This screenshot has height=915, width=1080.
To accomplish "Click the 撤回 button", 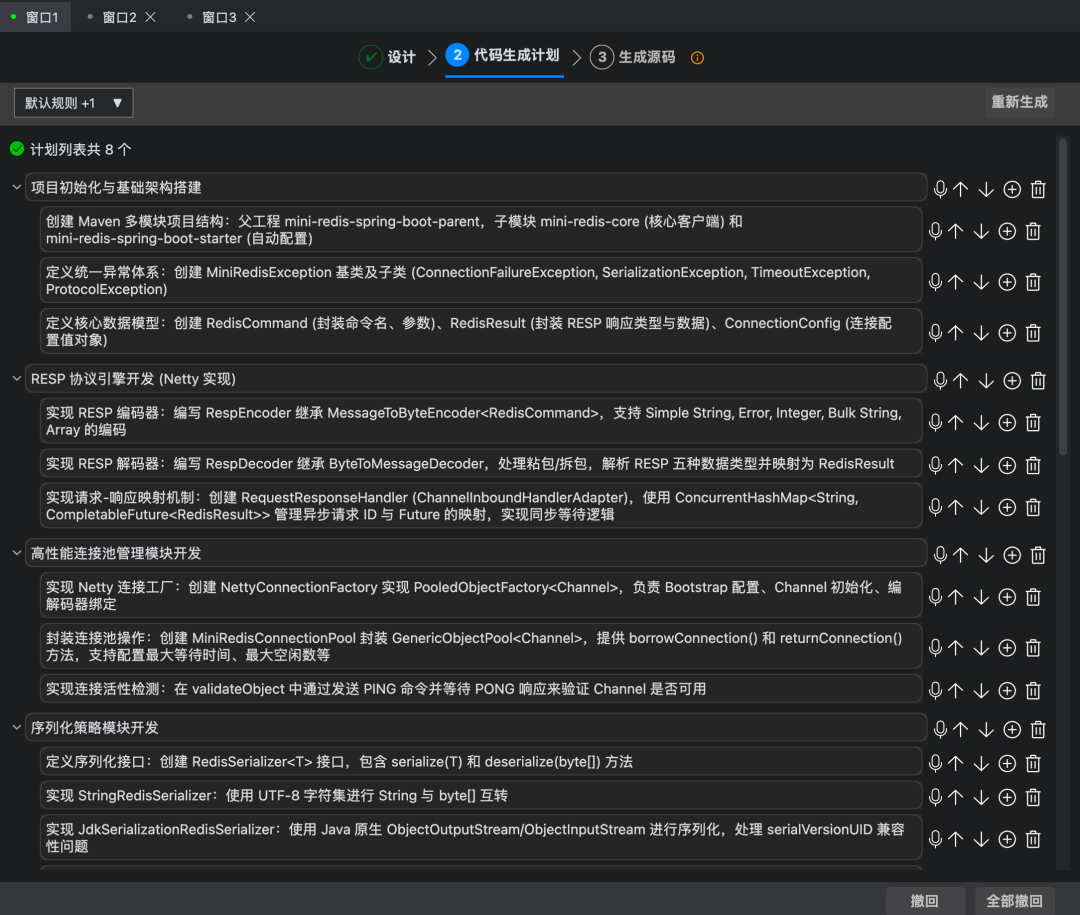I will click(924, 901).
